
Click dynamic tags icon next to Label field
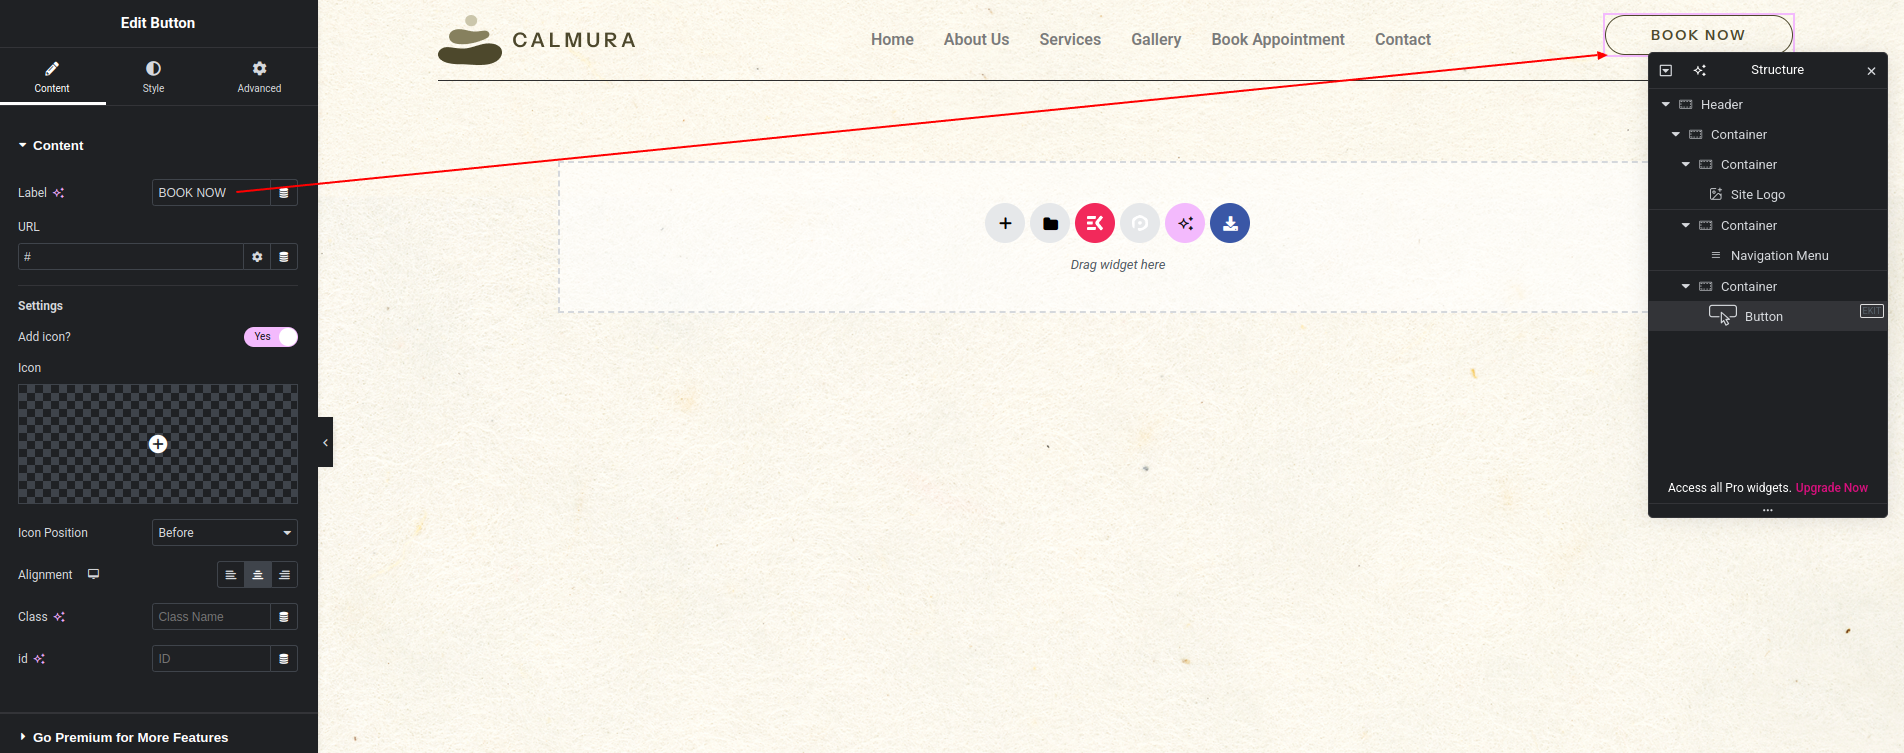(x=284, y=193)
